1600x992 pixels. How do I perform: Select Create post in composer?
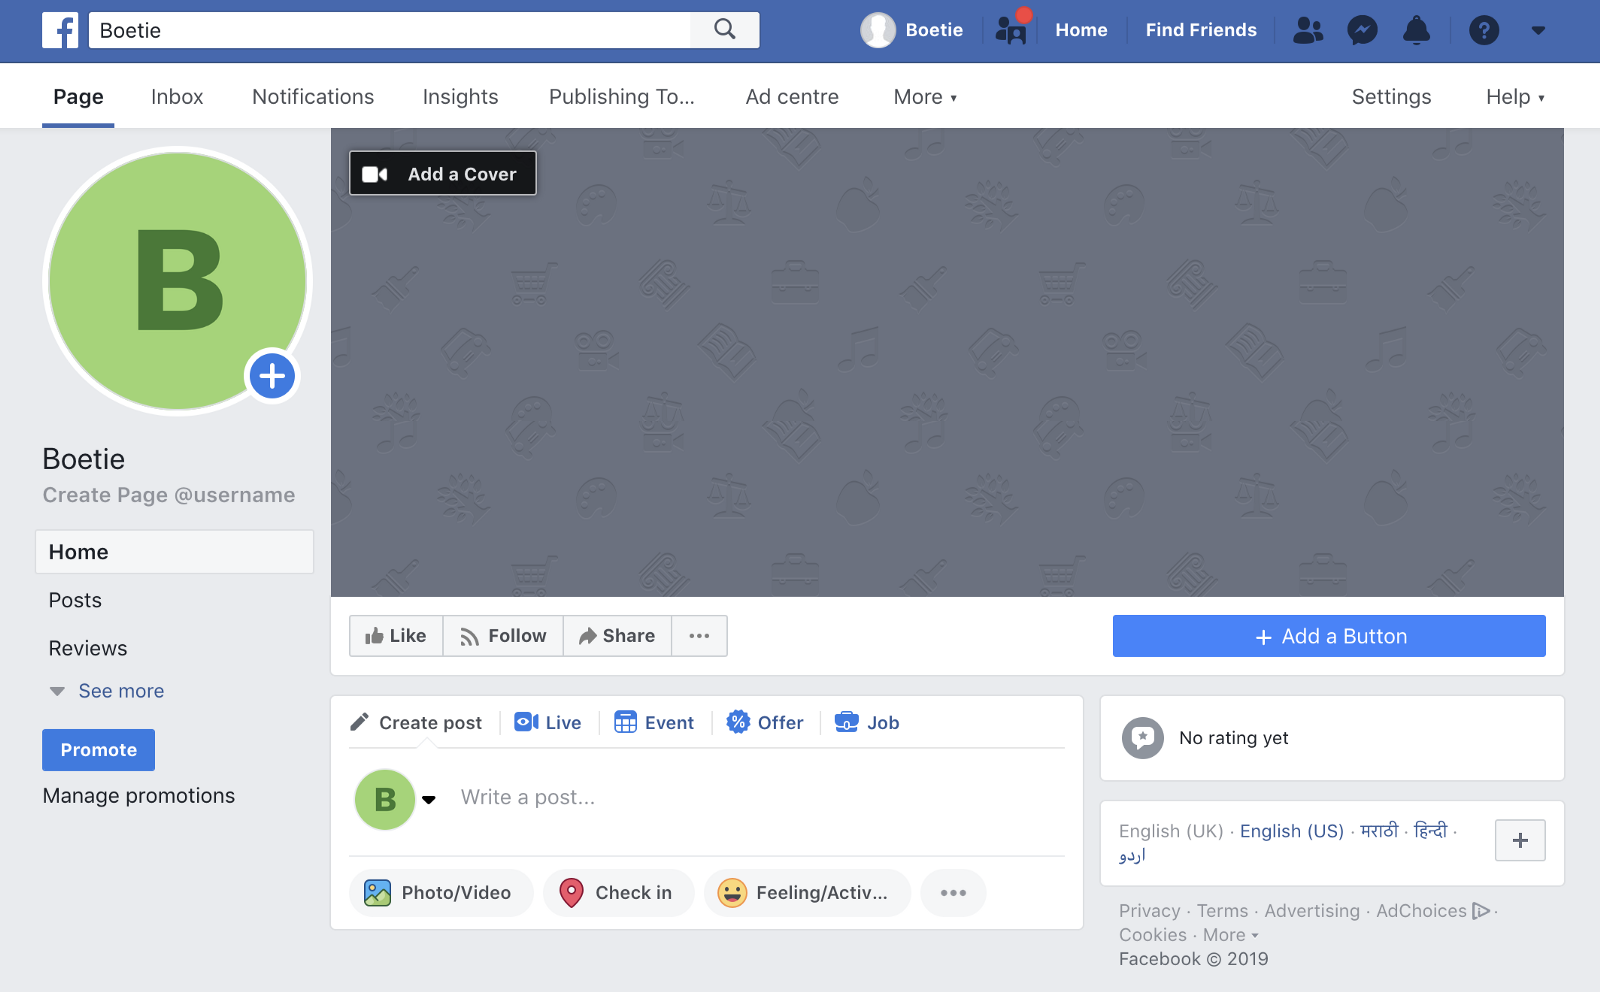(416, 722)
